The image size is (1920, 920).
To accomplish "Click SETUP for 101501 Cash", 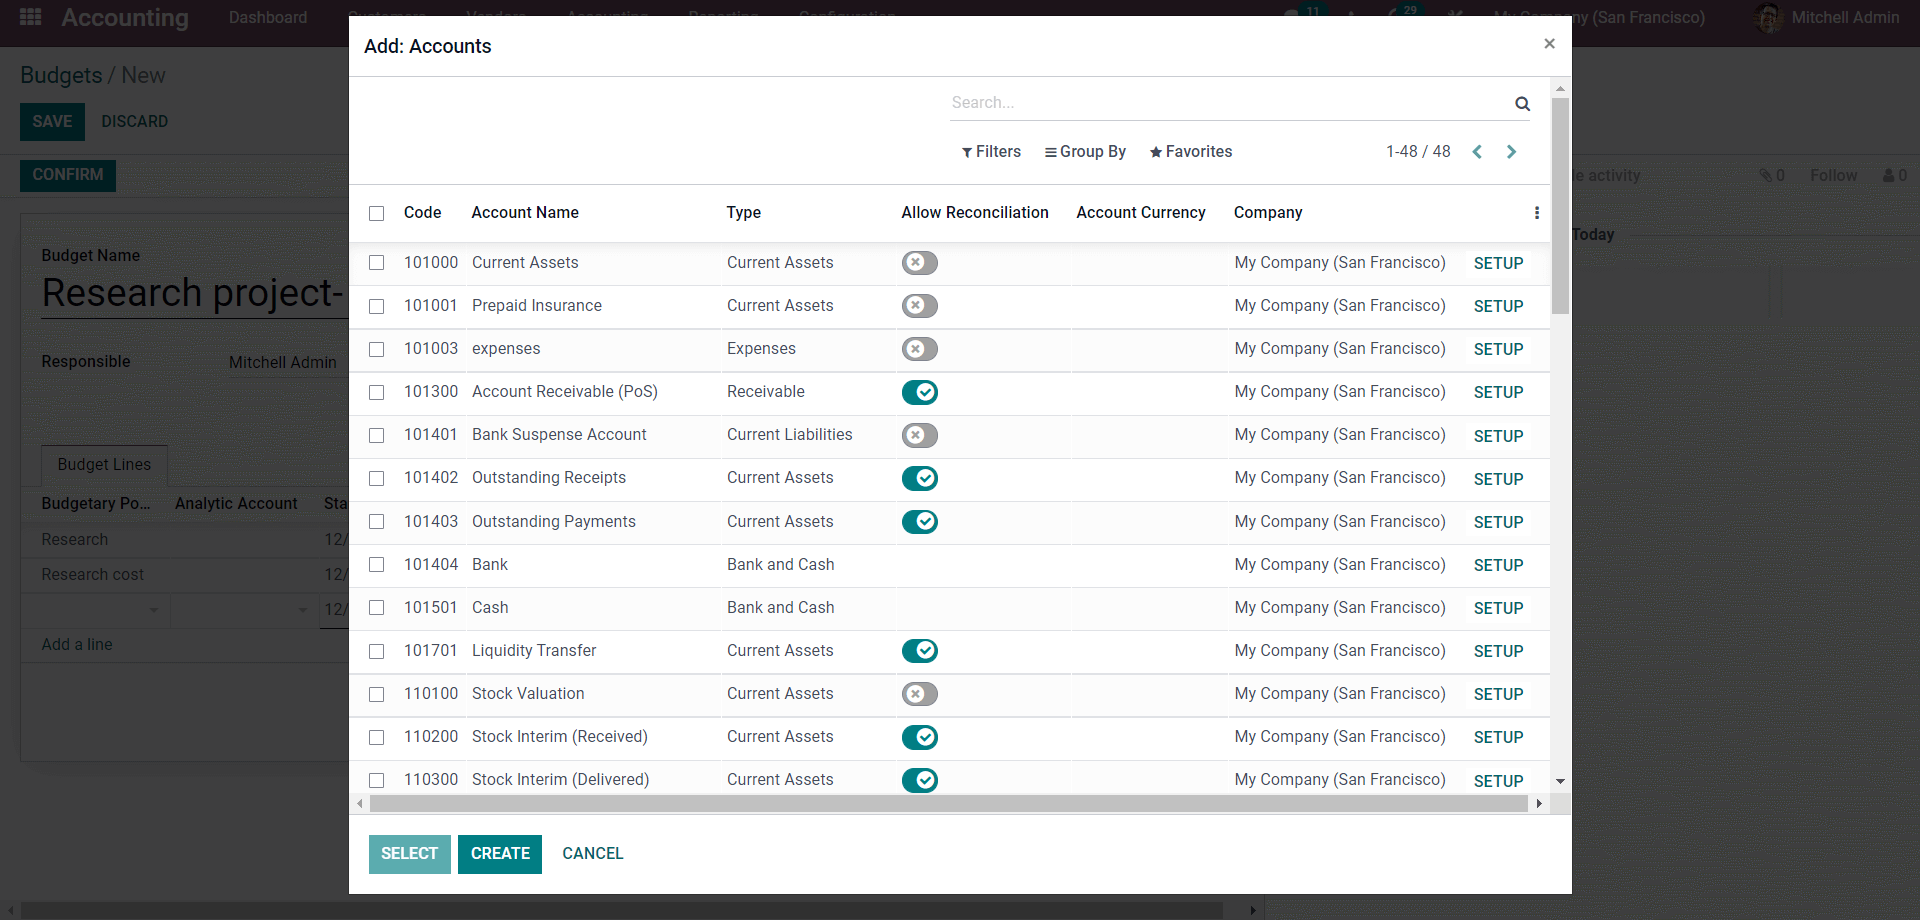I will point(1498,608).
